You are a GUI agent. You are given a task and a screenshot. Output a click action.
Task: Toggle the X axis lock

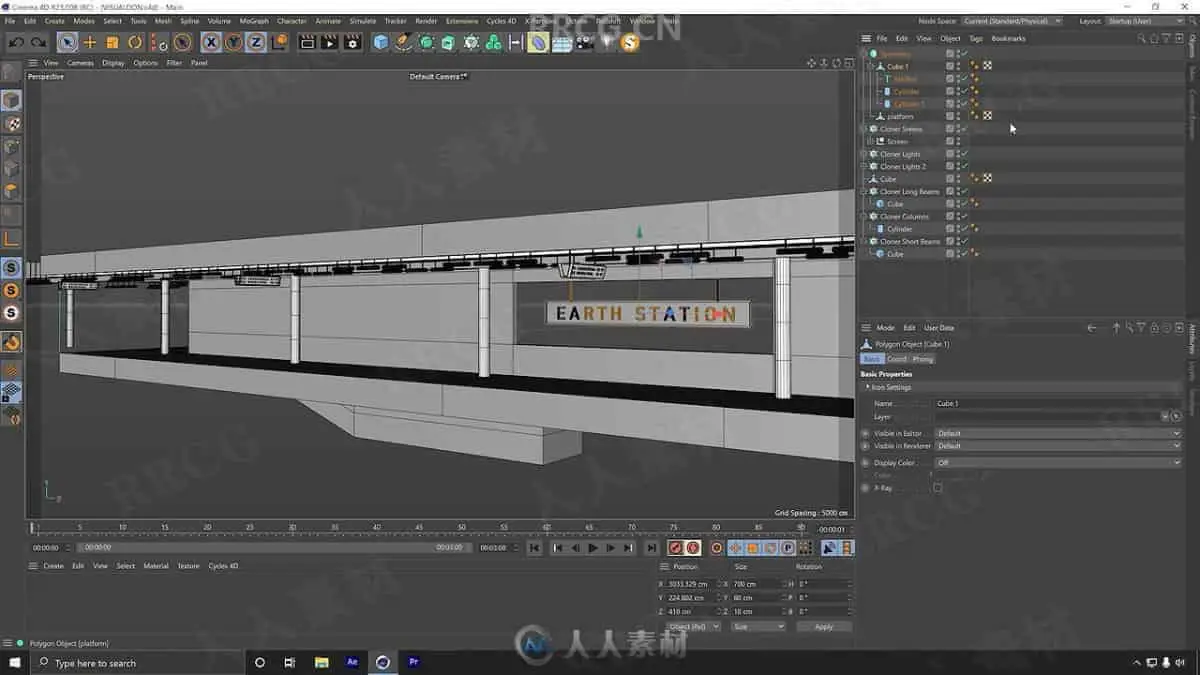[x=210, y=42]
